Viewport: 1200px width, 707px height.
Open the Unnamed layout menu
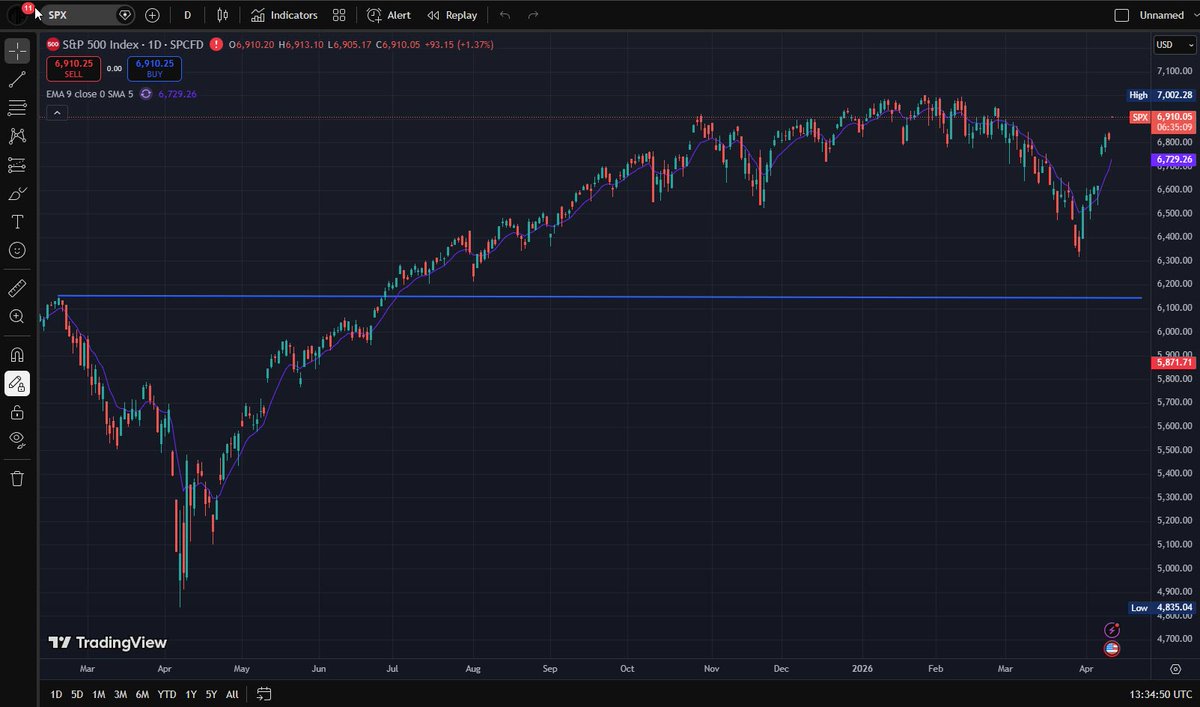pyautogui.click(x=1162, y=15)
